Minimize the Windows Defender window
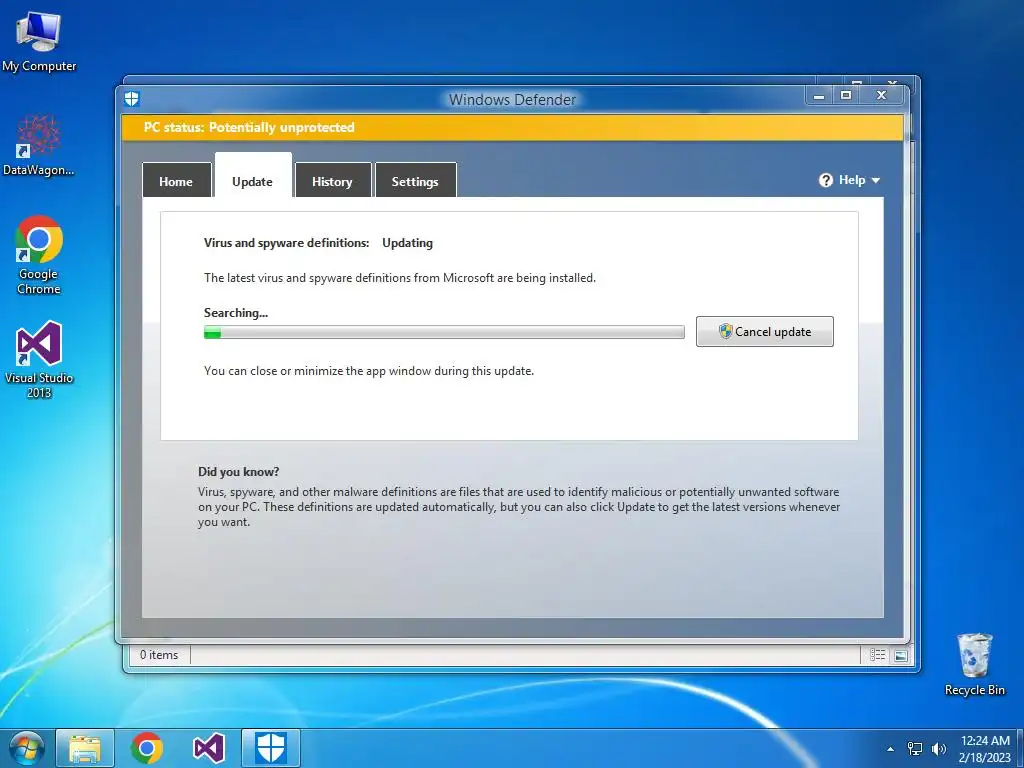This screenshot has height=768, width=1024. [819, 96]
